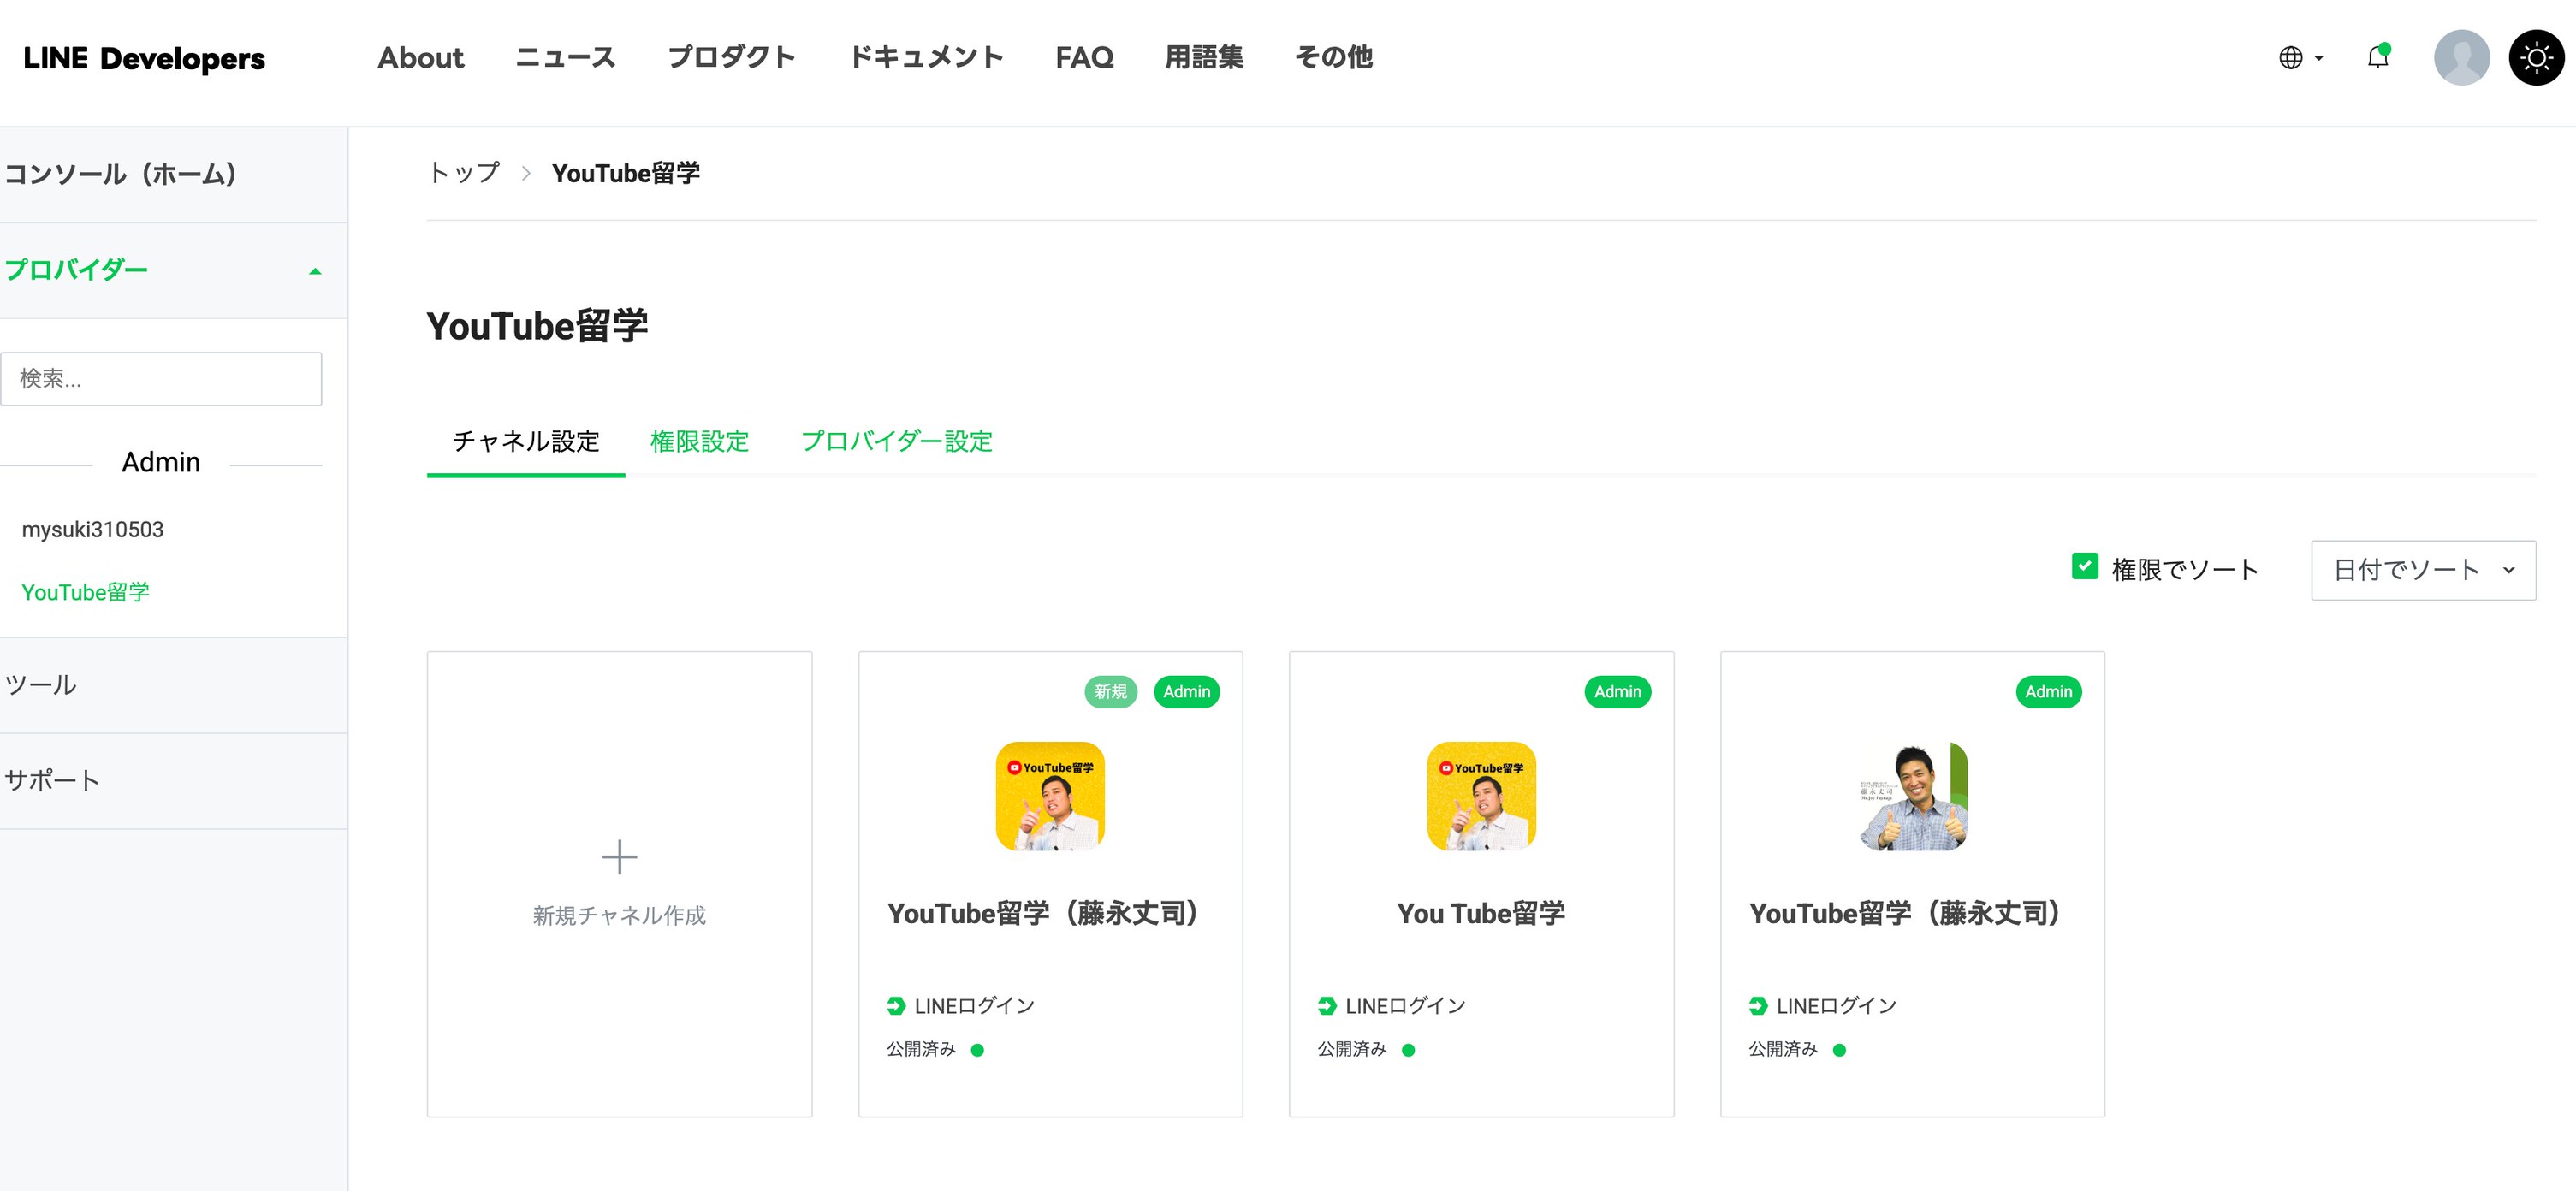Switch to the チャネル設定 tab

pos(526,441)
